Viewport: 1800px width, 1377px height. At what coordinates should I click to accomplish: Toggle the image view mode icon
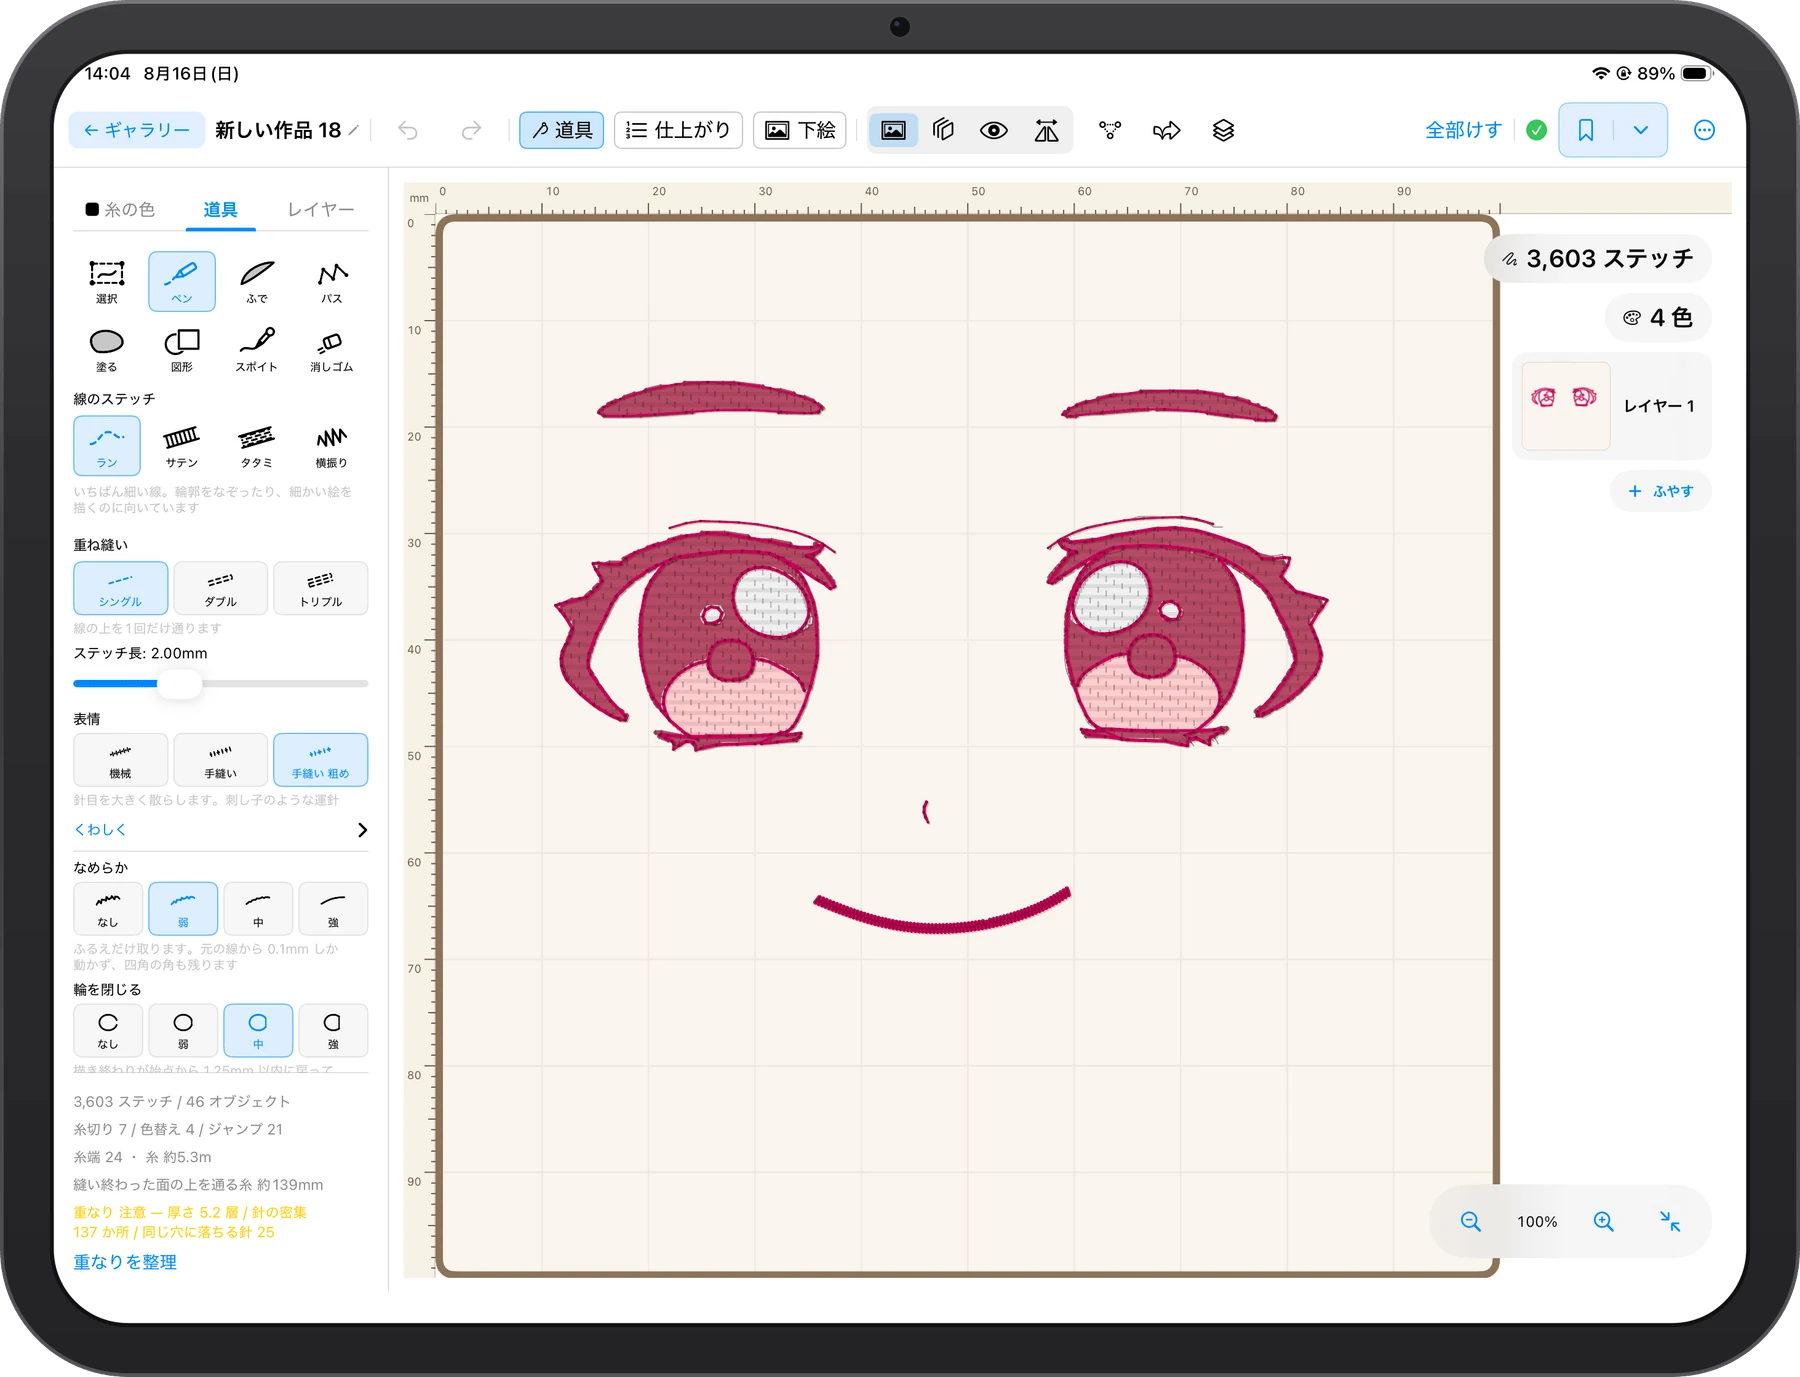coord(894,130)
